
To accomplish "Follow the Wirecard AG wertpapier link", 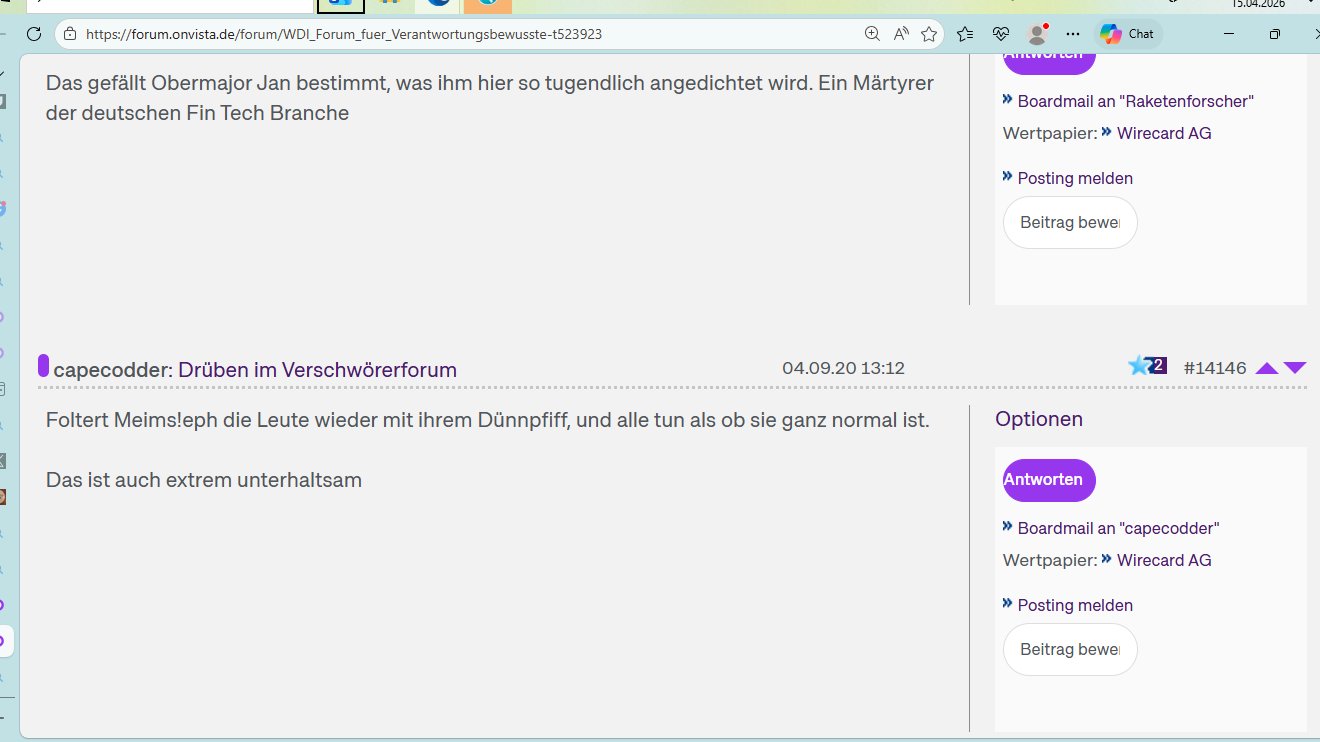I will click(x=1165, y=560).
